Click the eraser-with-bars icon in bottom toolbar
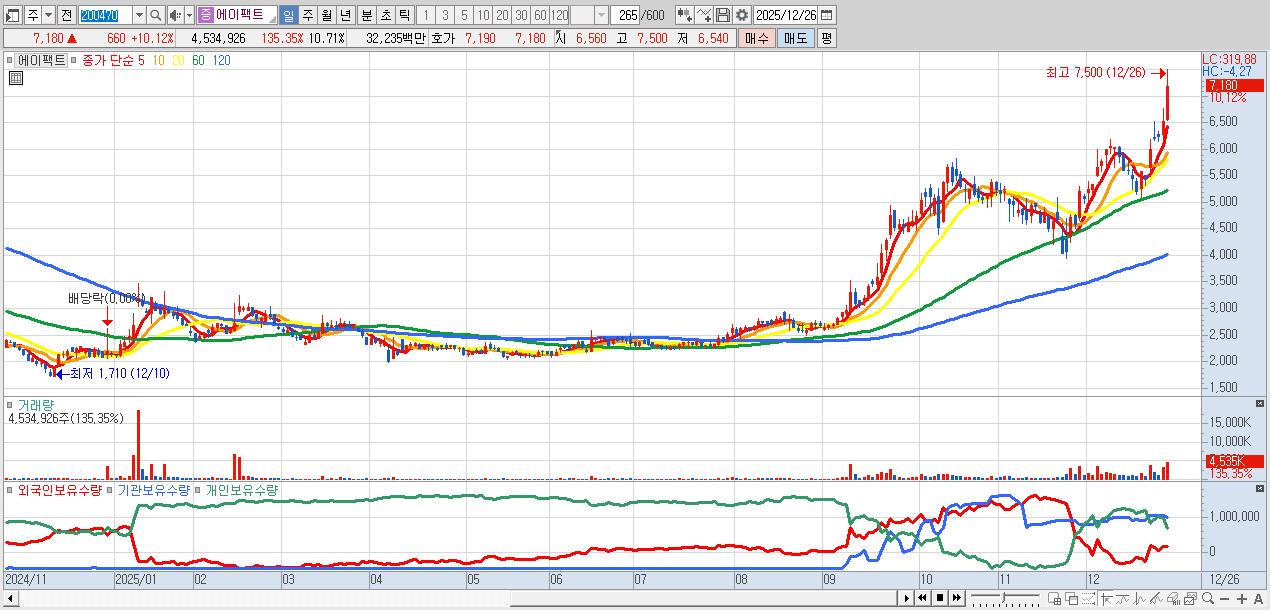This screenshot has height=610, width=1270. (1174, 598)
